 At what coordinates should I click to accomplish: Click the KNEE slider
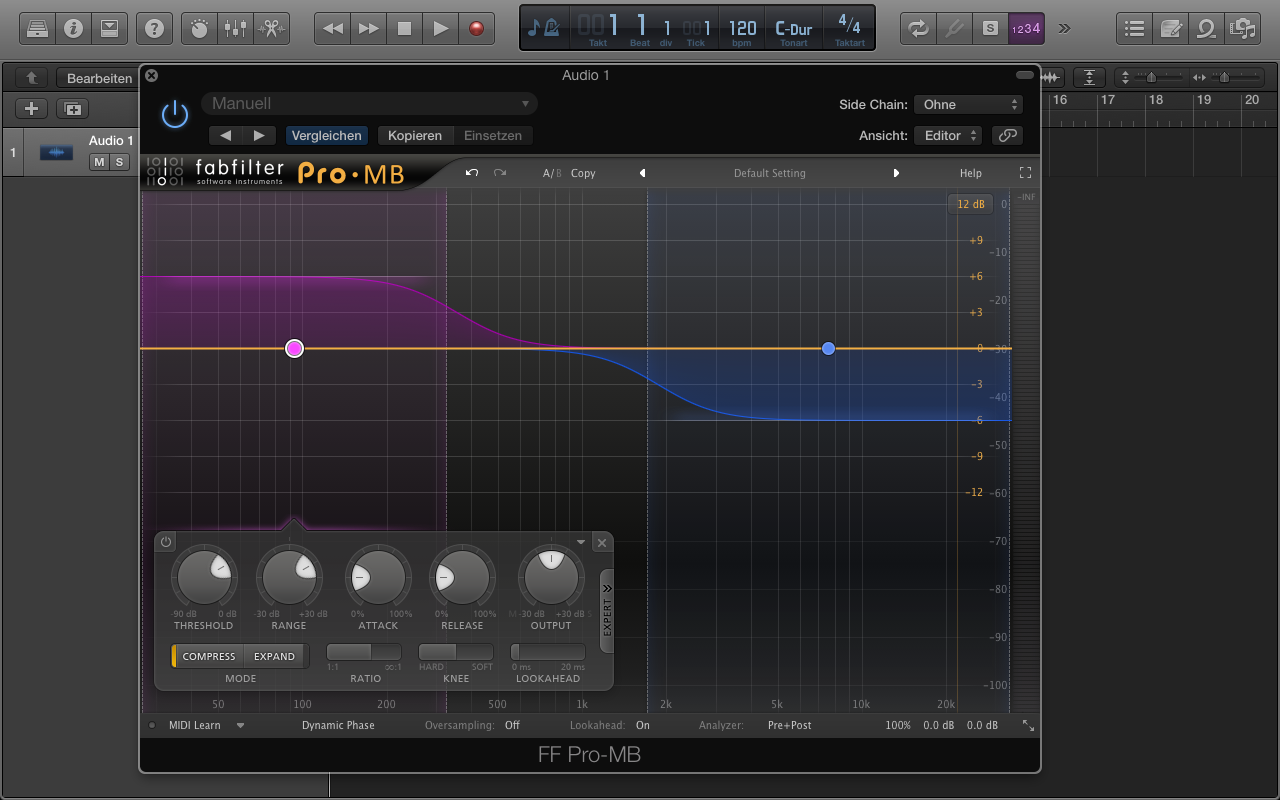click(455, 652)
